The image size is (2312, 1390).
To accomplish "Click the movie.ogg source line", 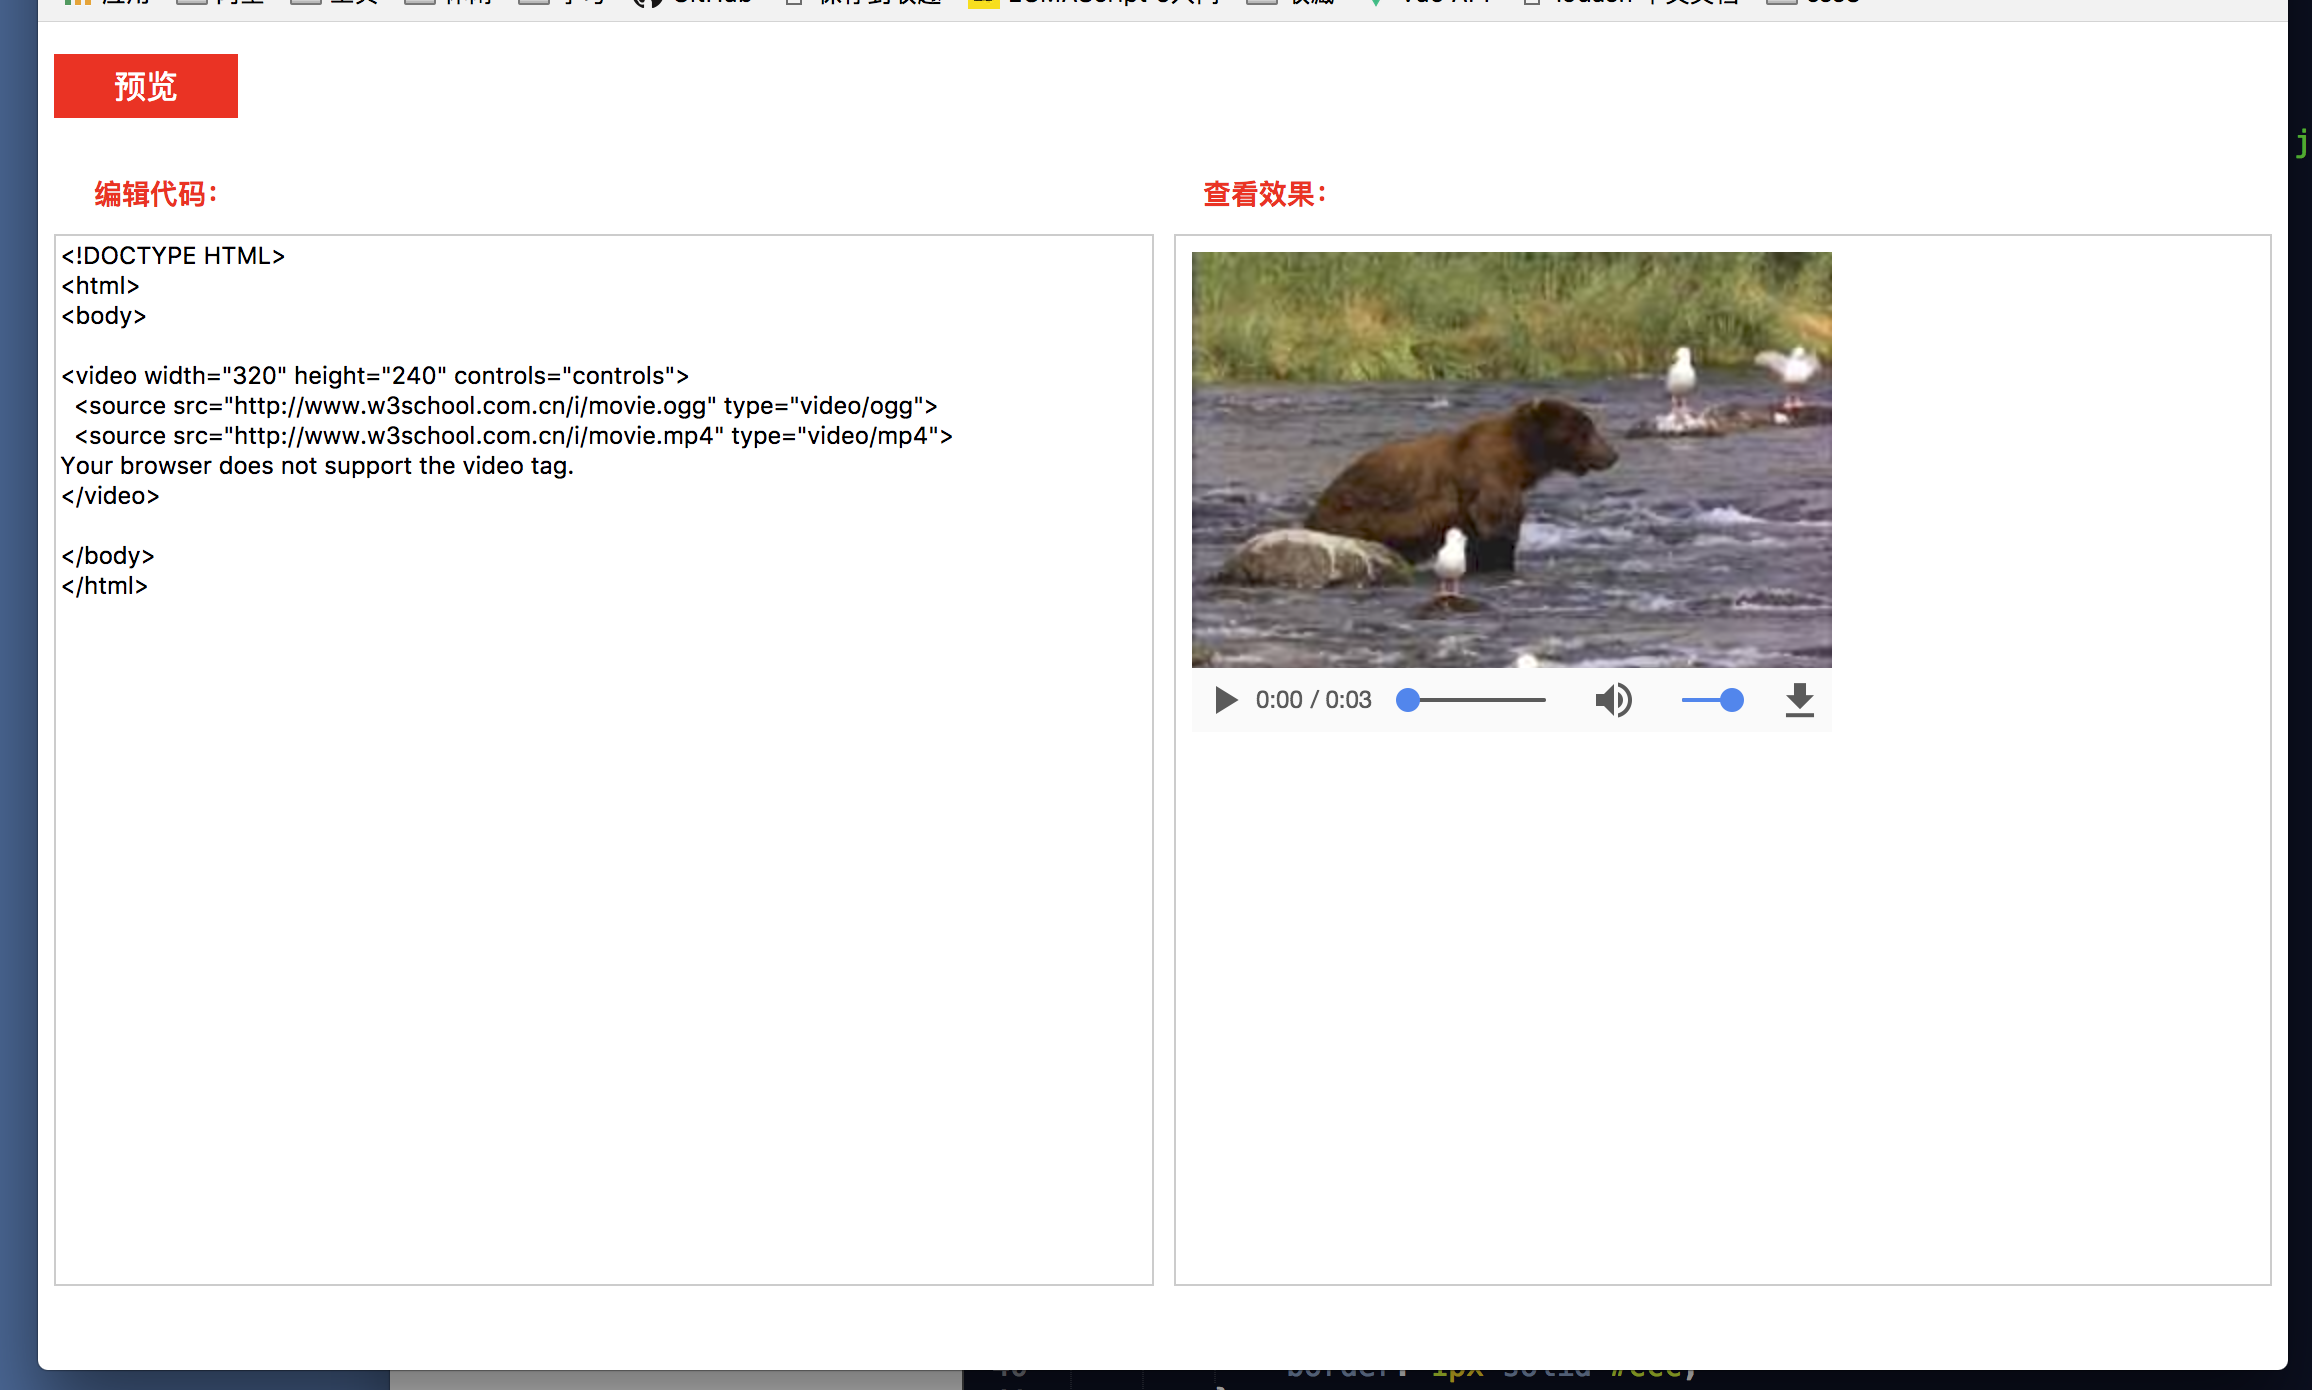I will click(x=505, y=406).
